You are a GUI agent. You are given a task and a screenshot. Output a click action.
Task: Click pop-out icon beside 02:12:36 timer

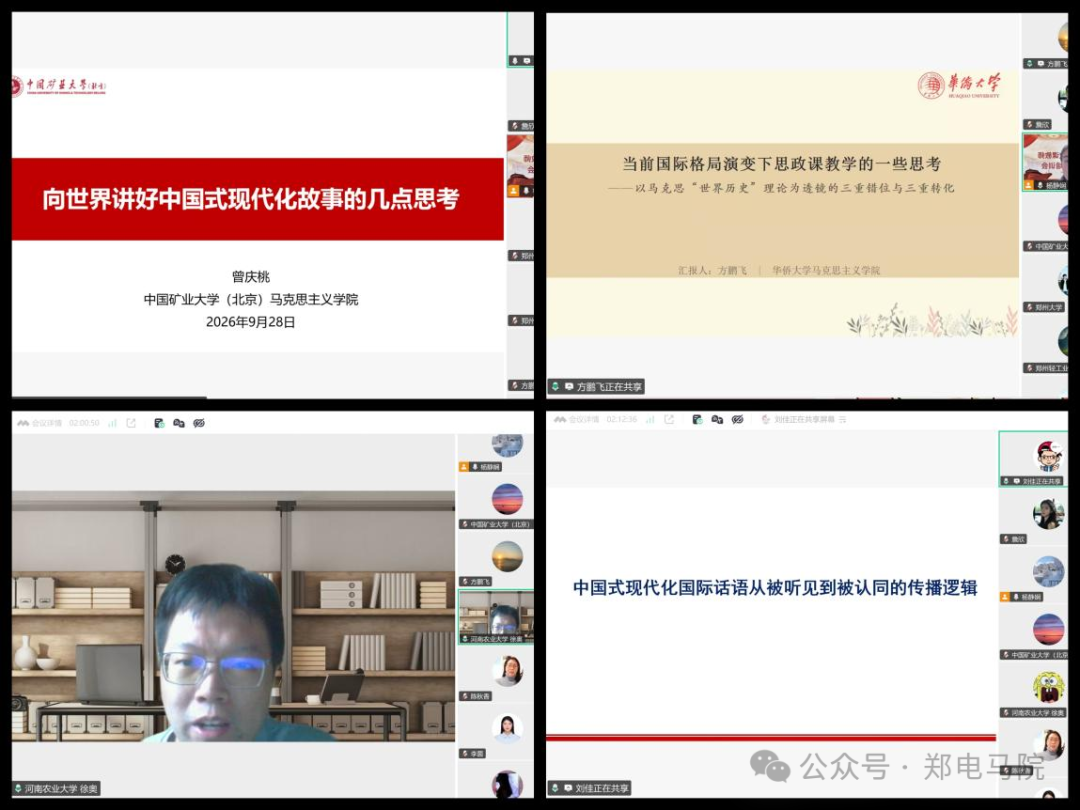669,419
